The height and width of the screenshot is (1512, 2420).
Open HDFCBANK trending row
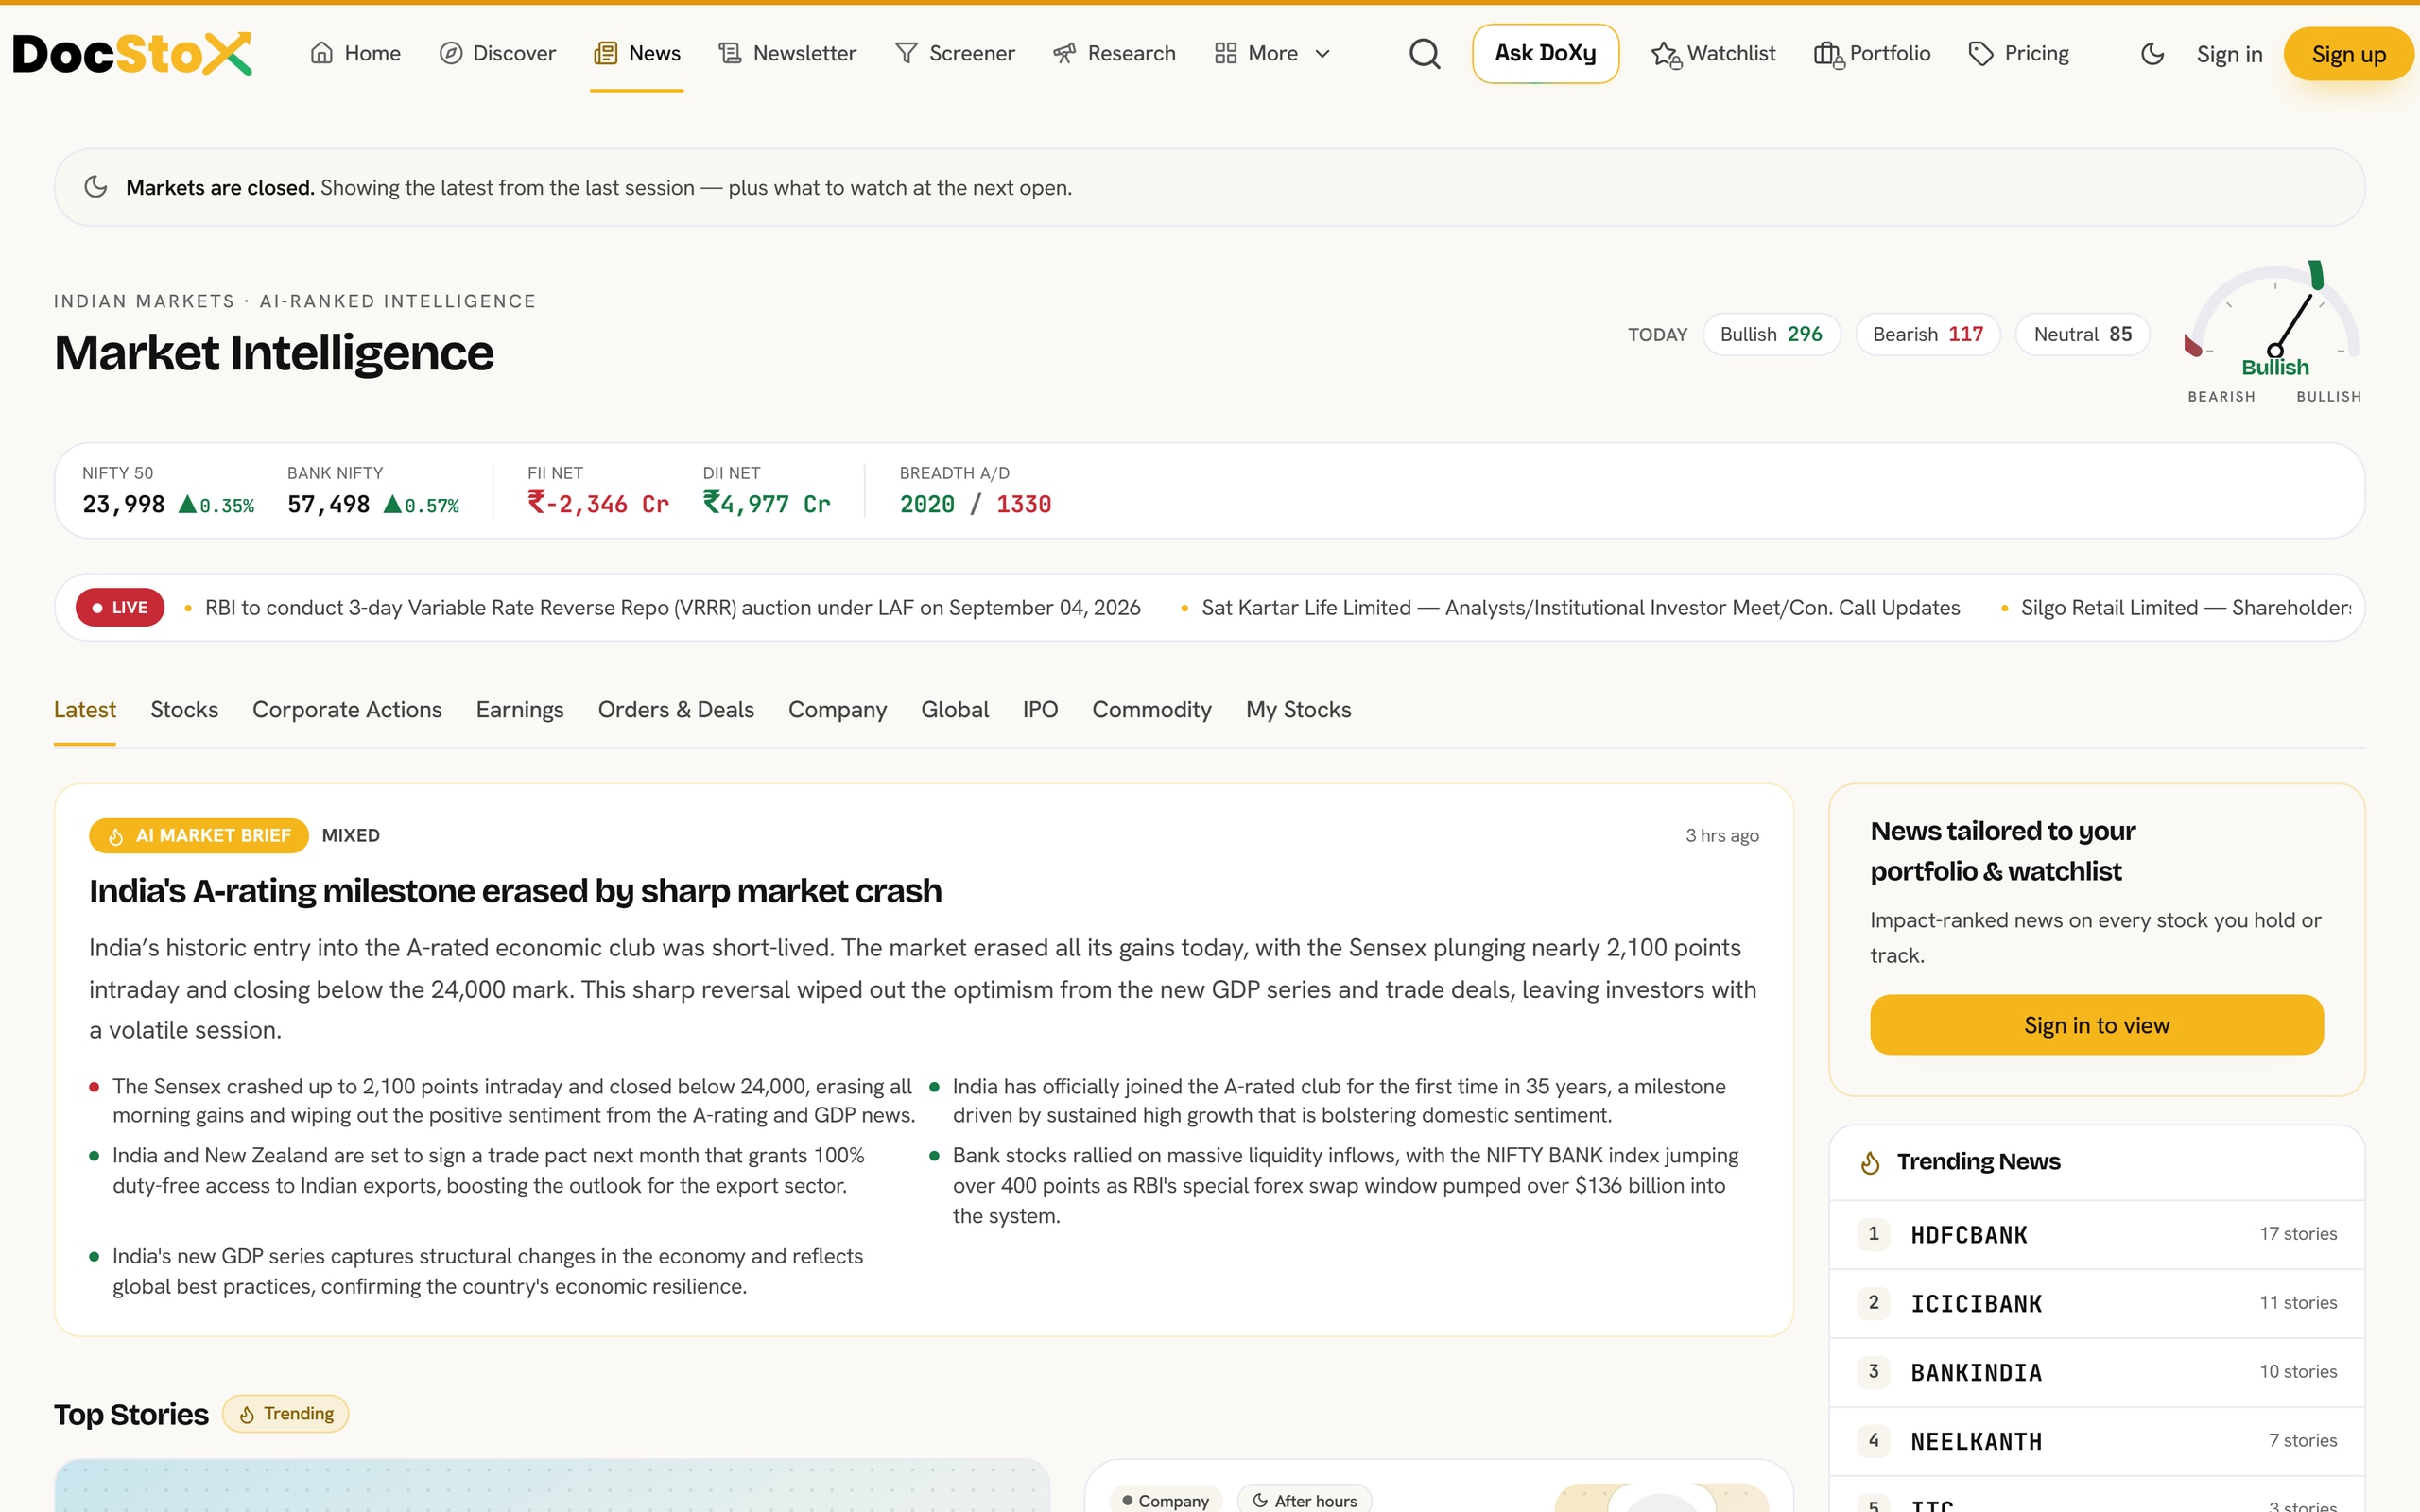click(2096, 1235)
